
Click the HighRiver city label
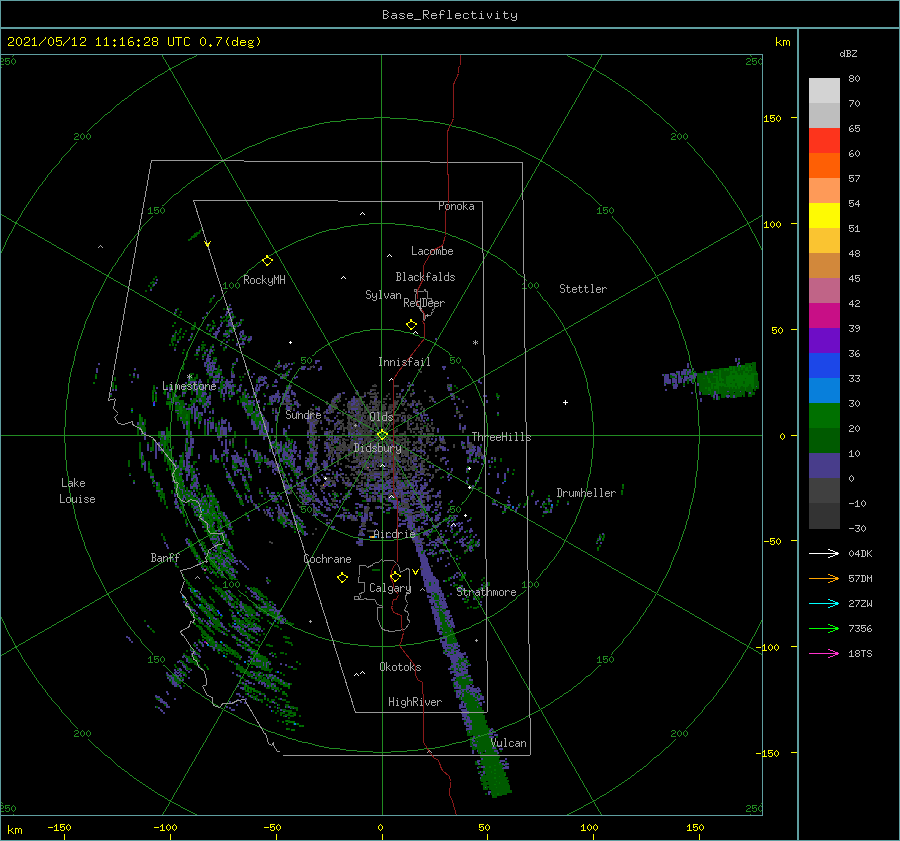click(415, 702)
